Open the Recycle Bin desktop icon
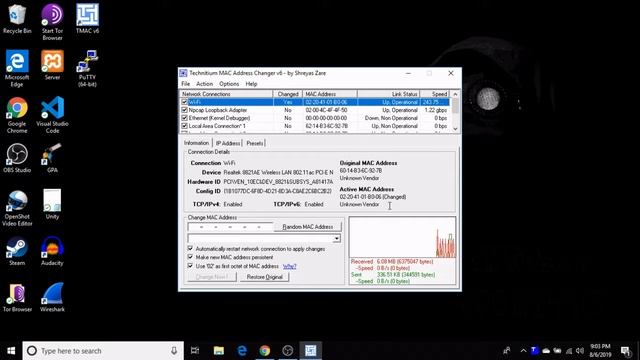Viewport: 640px width, 360px height. tap(17, 19)
